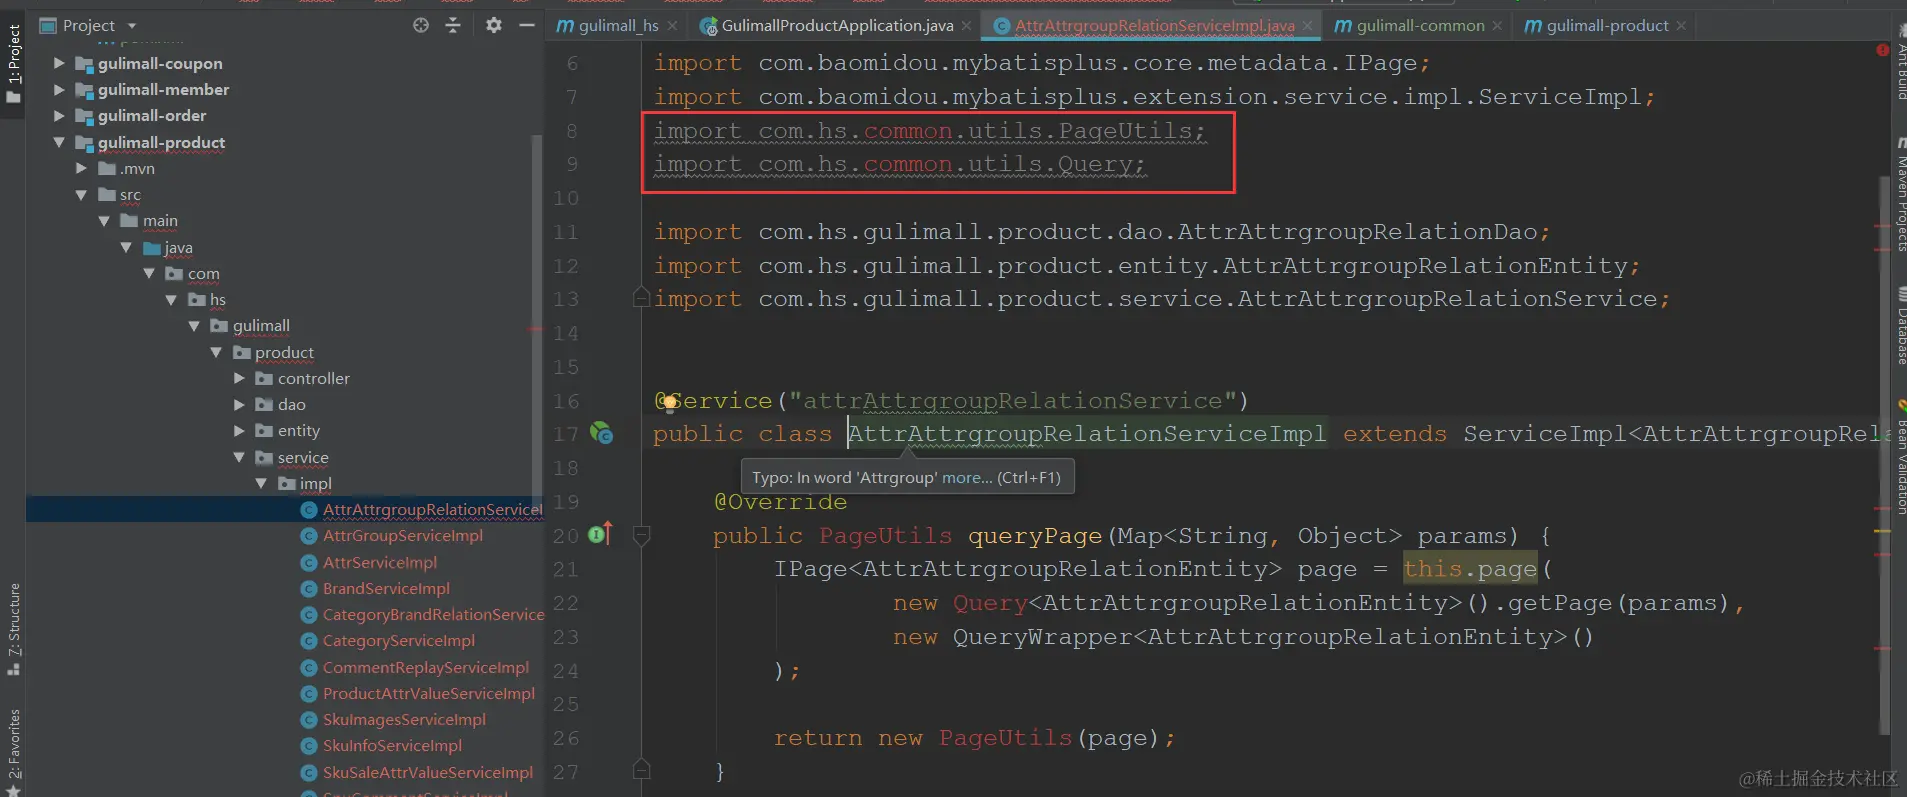Viewport: 1907px width, 797px height.
Task: Open Project panel settings gear
Action: 494,25
